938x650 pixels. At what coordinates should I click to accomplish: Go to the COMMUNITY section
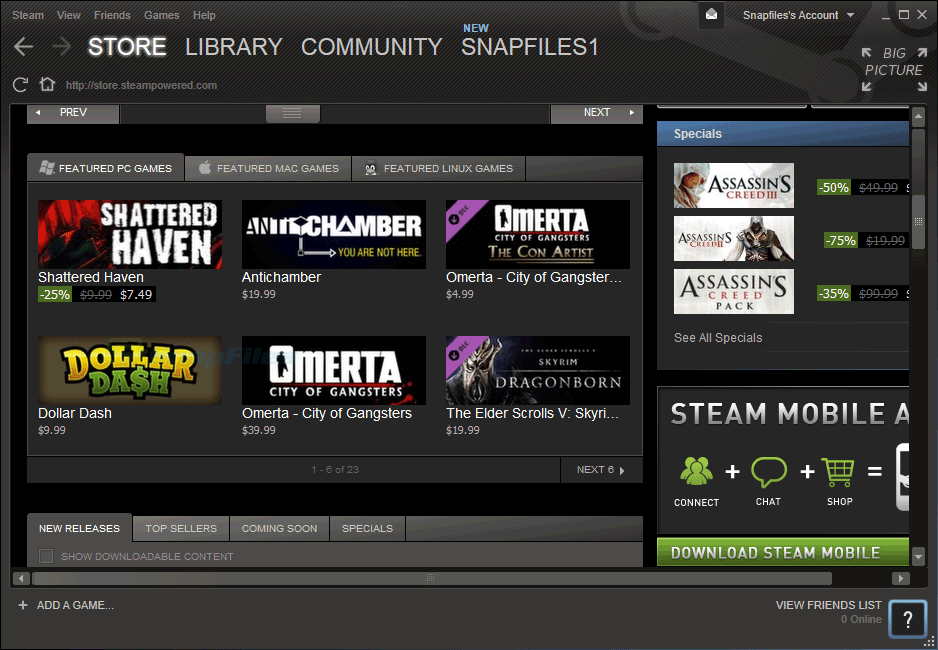tap(371, 47)
